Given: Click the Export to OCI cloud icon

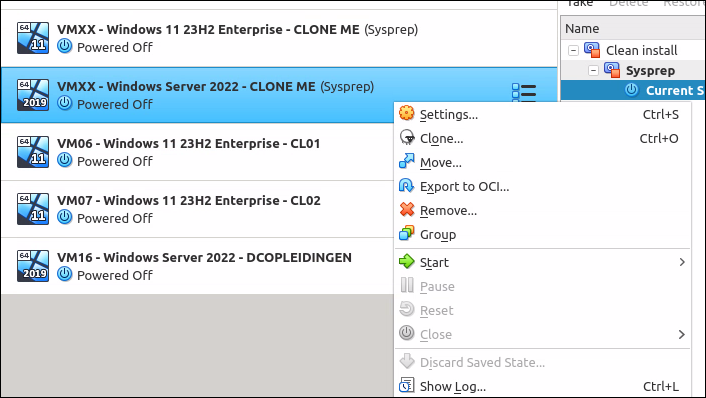Looking at the screenshot, I should click(407, 185).
